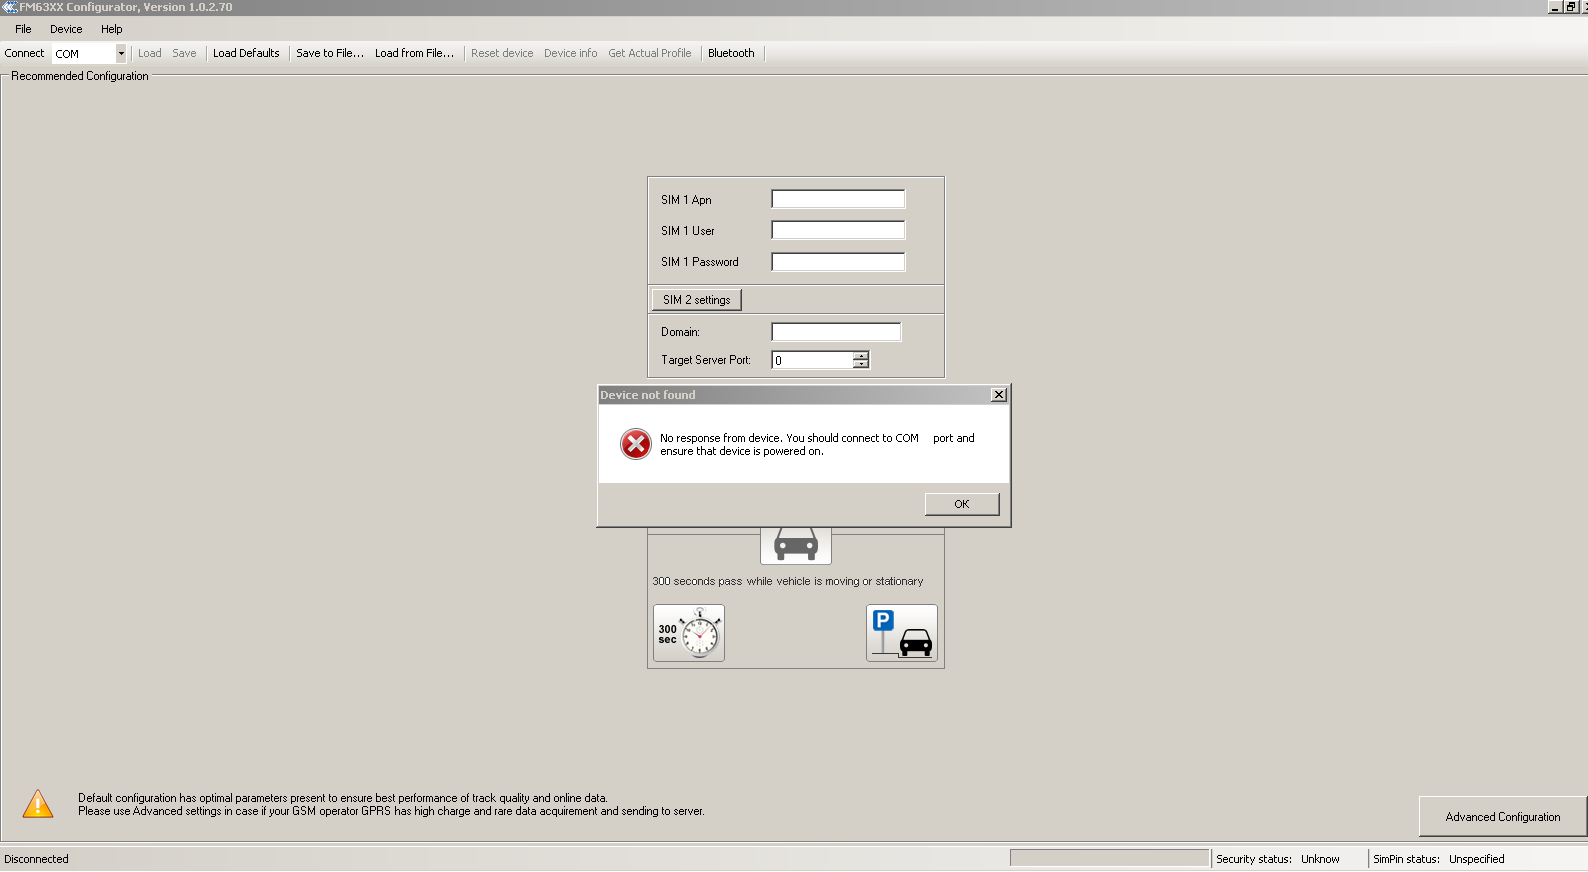Click into the Domain input field

[836, 332]
